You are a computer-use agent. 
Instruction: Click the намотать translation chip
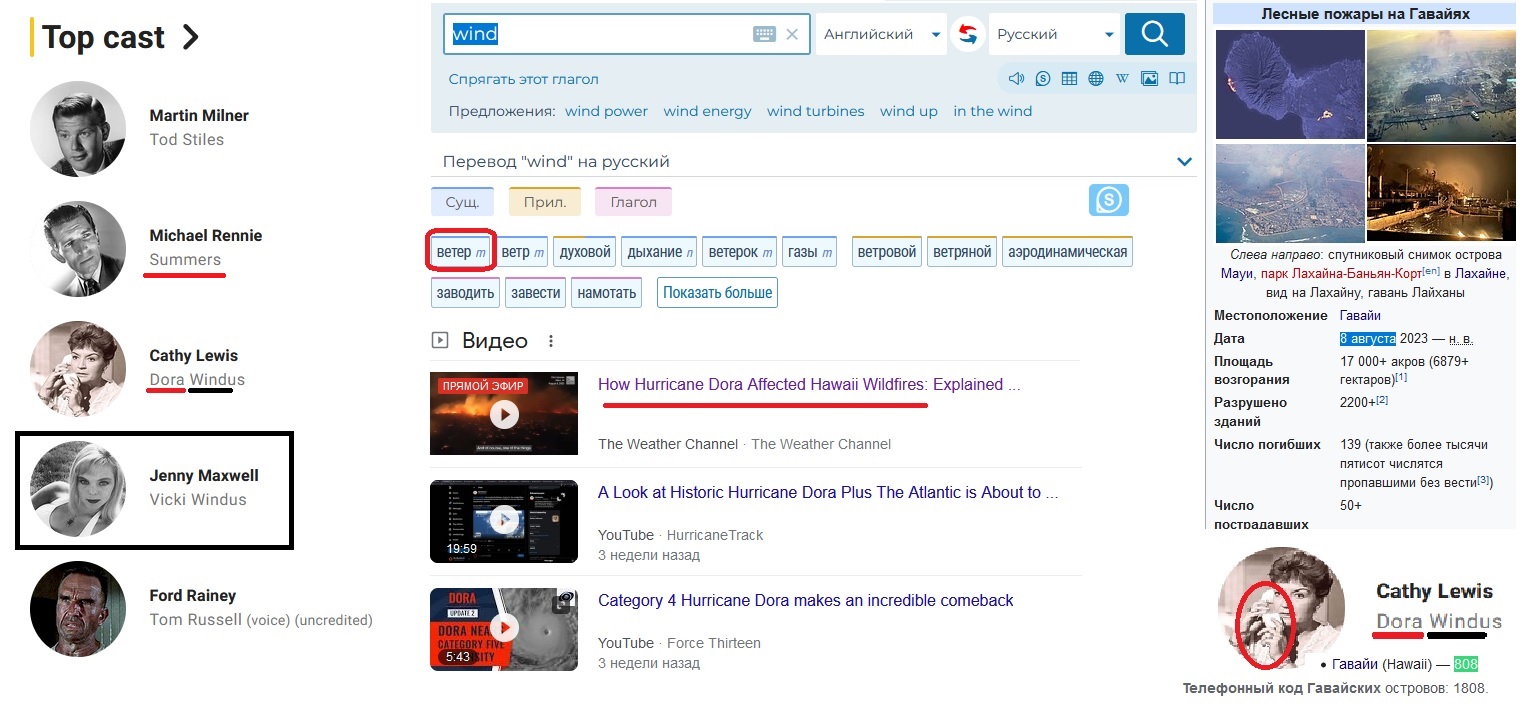coord(607,293)
